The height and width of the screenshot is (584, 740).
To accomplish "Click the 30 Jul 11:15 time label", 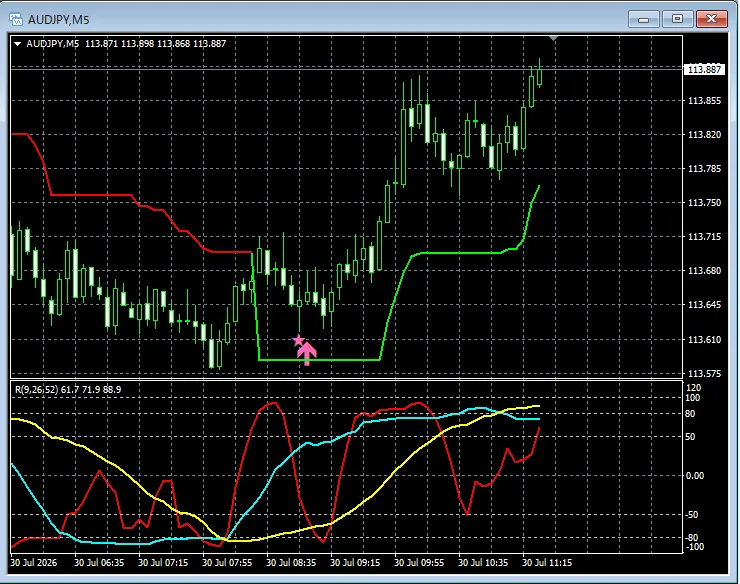I will [x=547, y=563].
